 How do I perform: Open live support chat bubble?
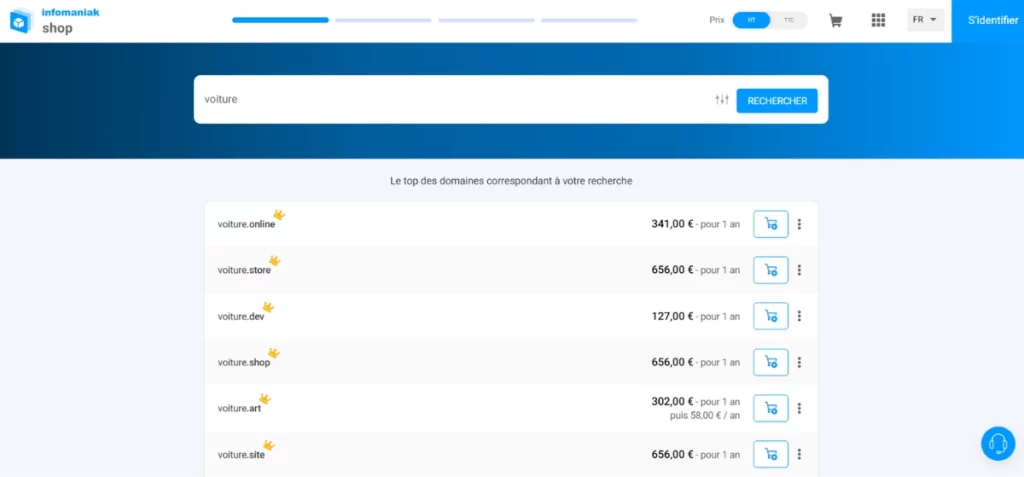997,443
